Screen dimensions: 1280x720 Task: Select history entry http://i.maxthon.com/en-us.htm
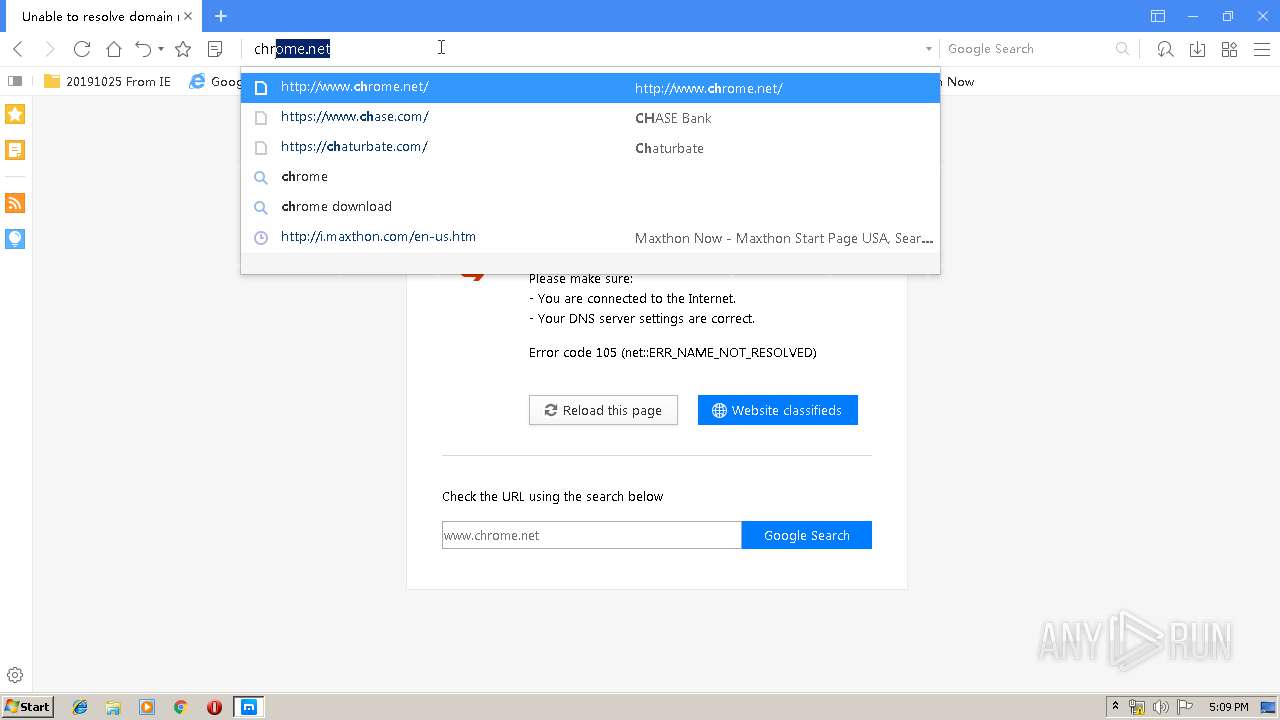coord(590,237)
